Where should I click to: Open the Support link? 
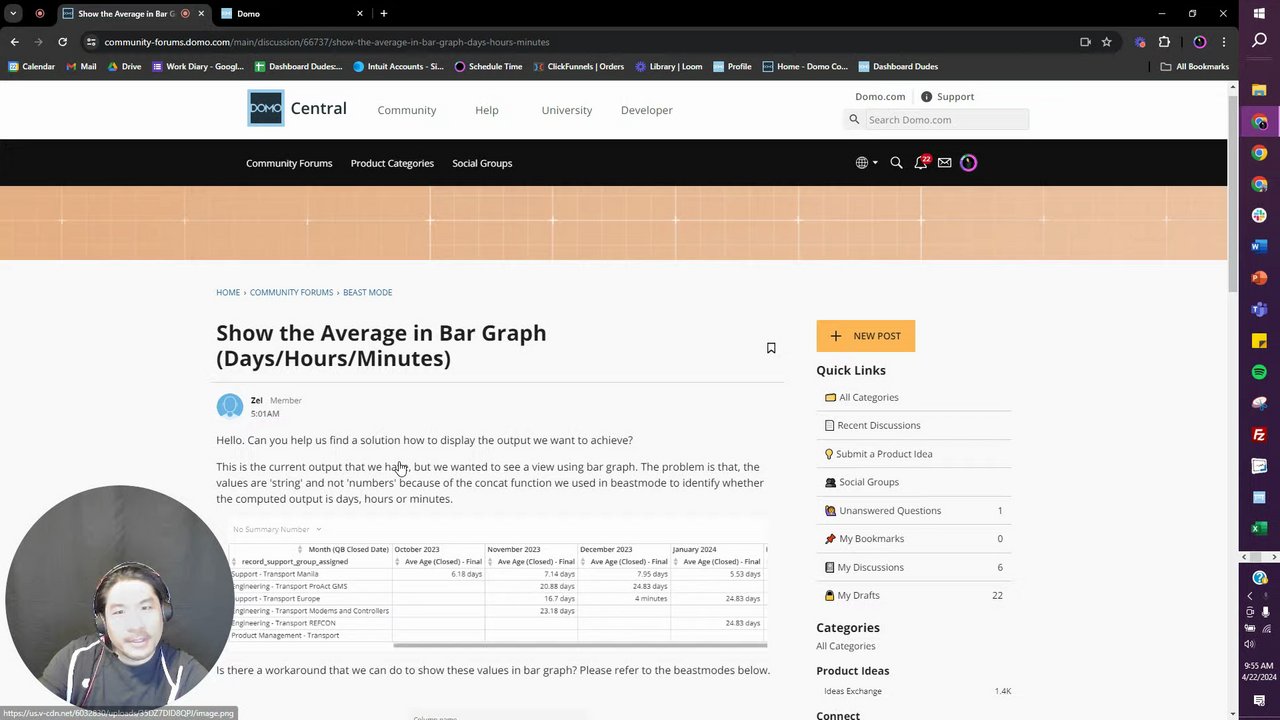click(x=947, y=97)
